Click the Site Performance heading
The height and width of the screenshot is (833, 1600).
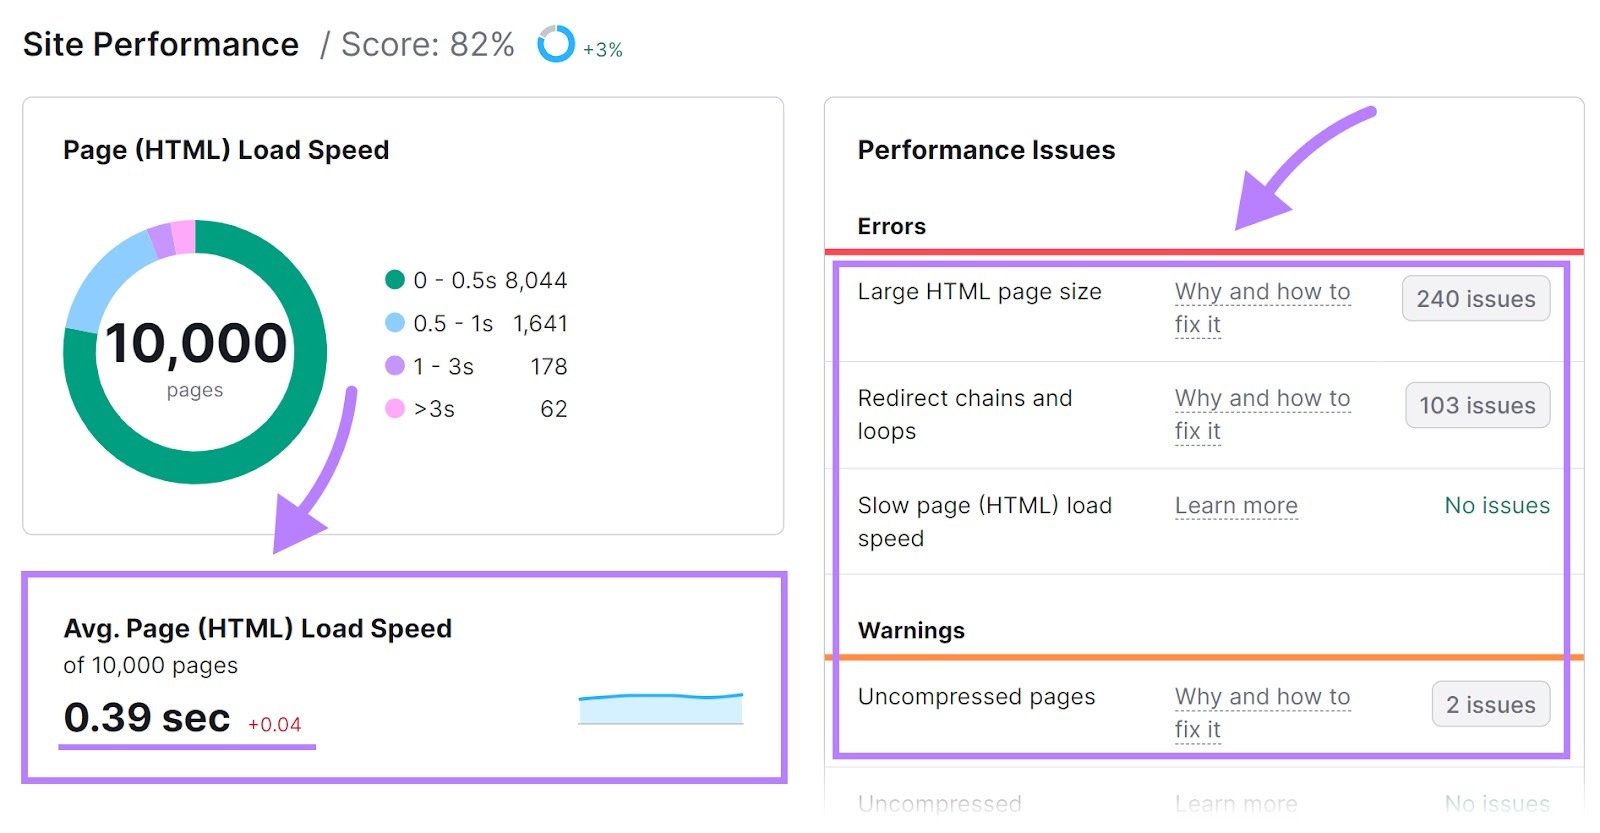tap(161, 44)
